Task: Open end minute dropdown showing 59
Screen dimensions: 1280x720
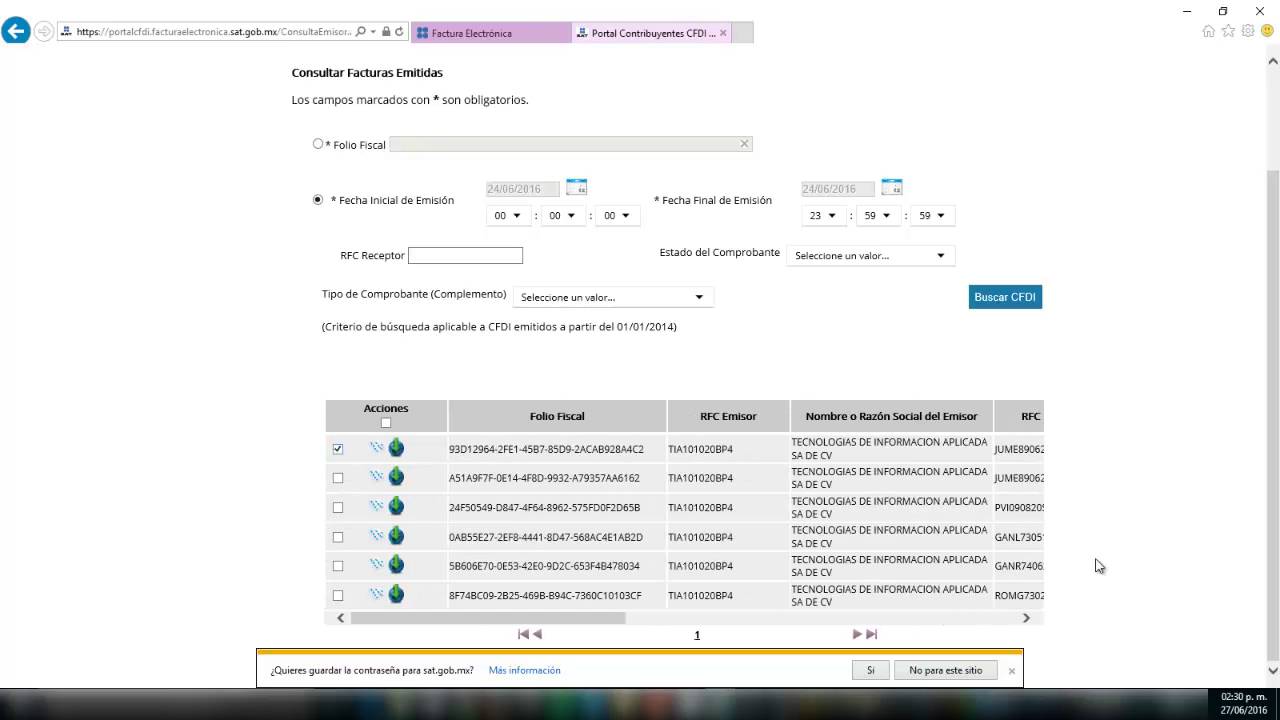Action: point(879,215)
